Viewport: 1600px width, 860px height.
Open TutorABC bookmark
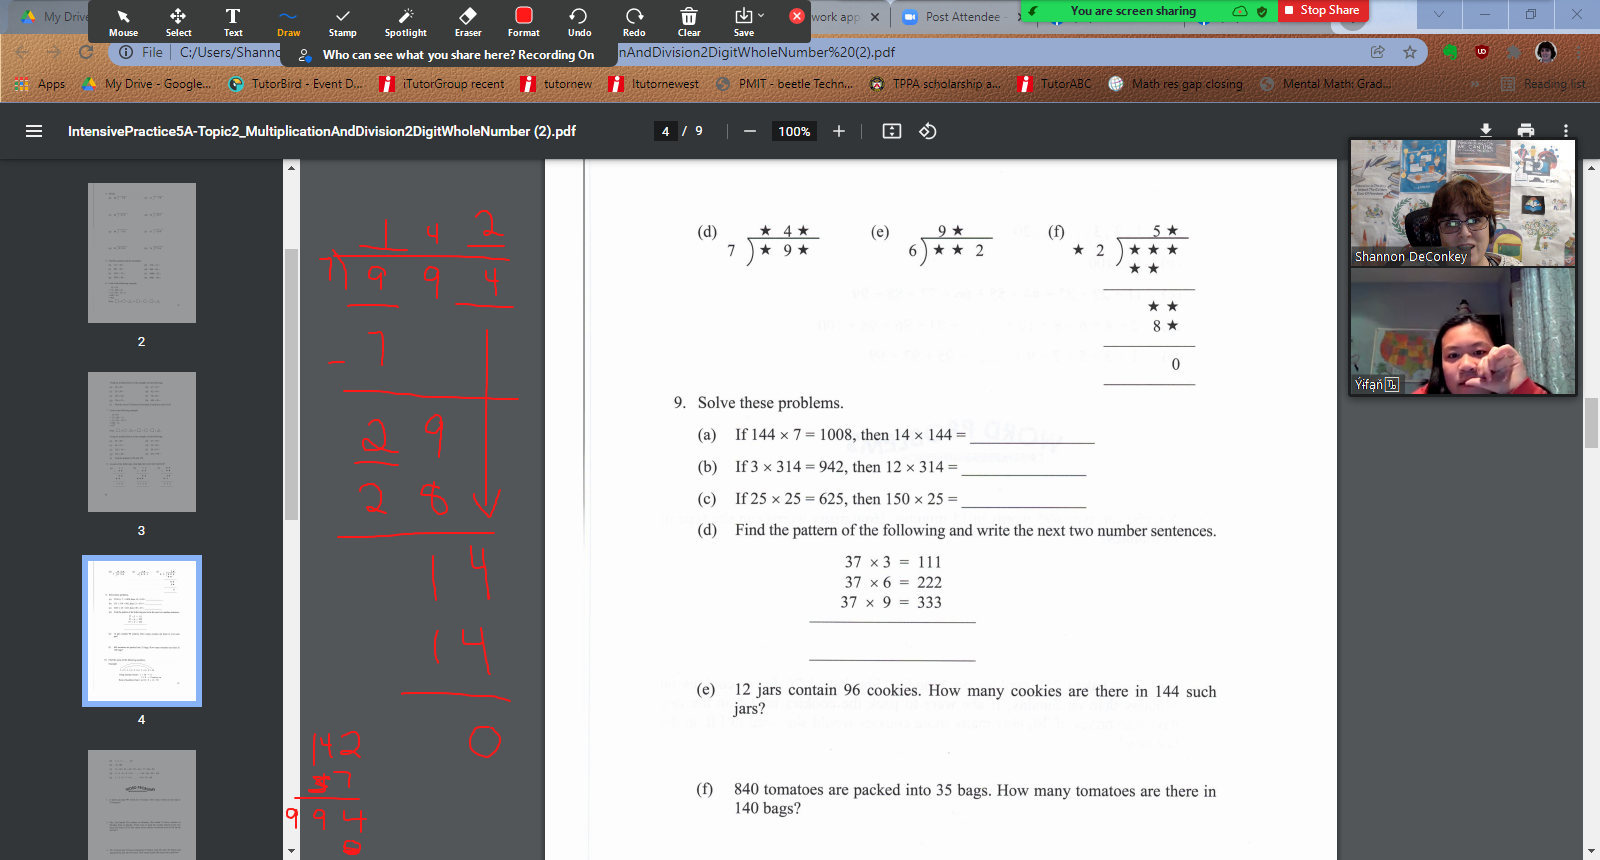(1055, 84)
